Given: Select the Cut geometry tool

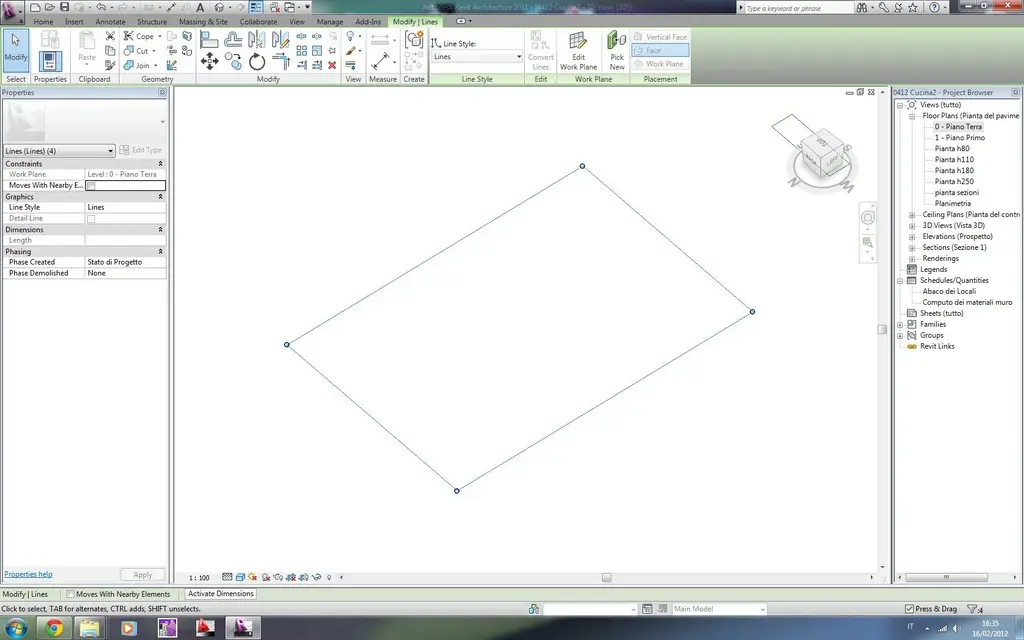Looking at the screenshot, I should point(138,50).
